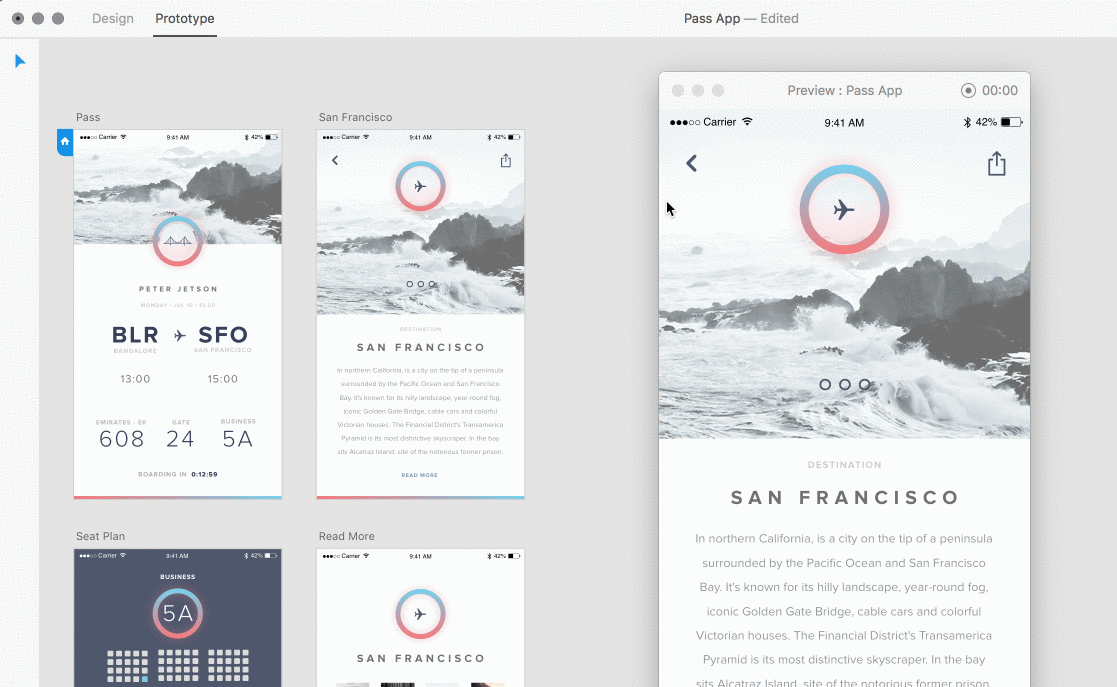Click READ MORE link on San Francisco artboard

(x=420, y=475)
